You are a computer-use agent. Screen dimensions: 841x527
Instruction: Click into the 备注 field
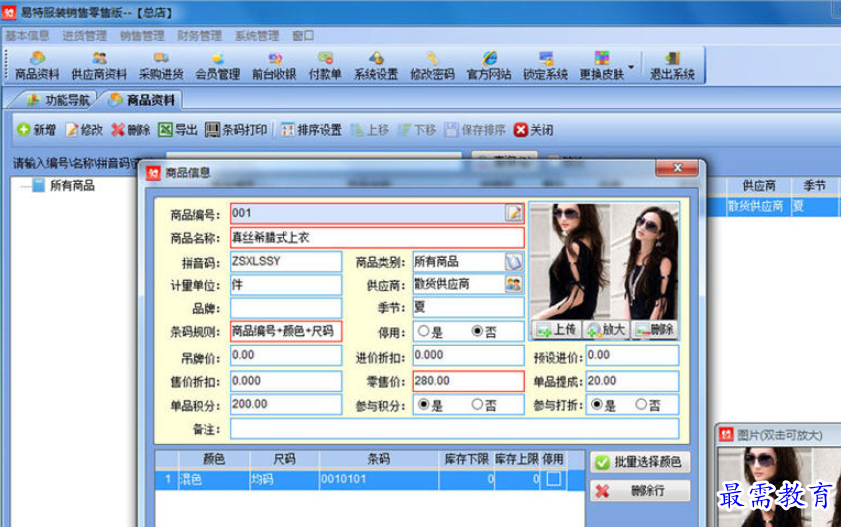(454, 429)
